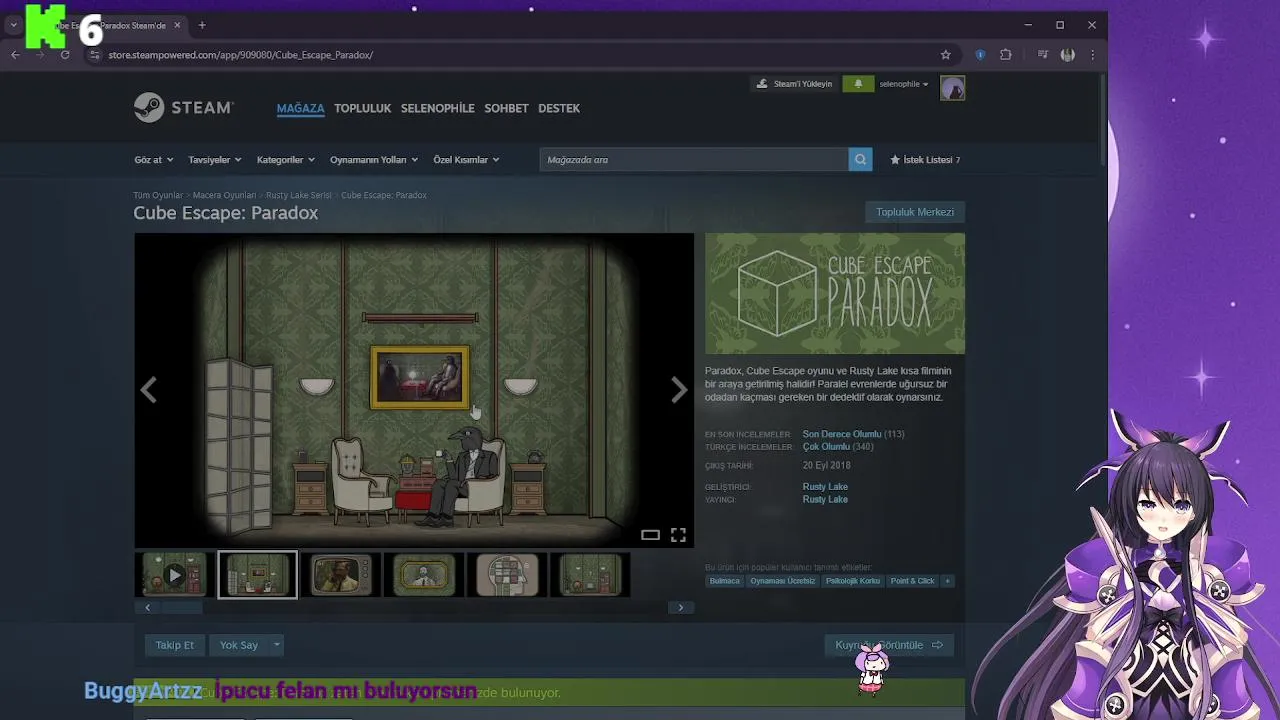Open the Tüm Oyunlar breadcrumb link

pyautogui.click(x=158, y=195)
